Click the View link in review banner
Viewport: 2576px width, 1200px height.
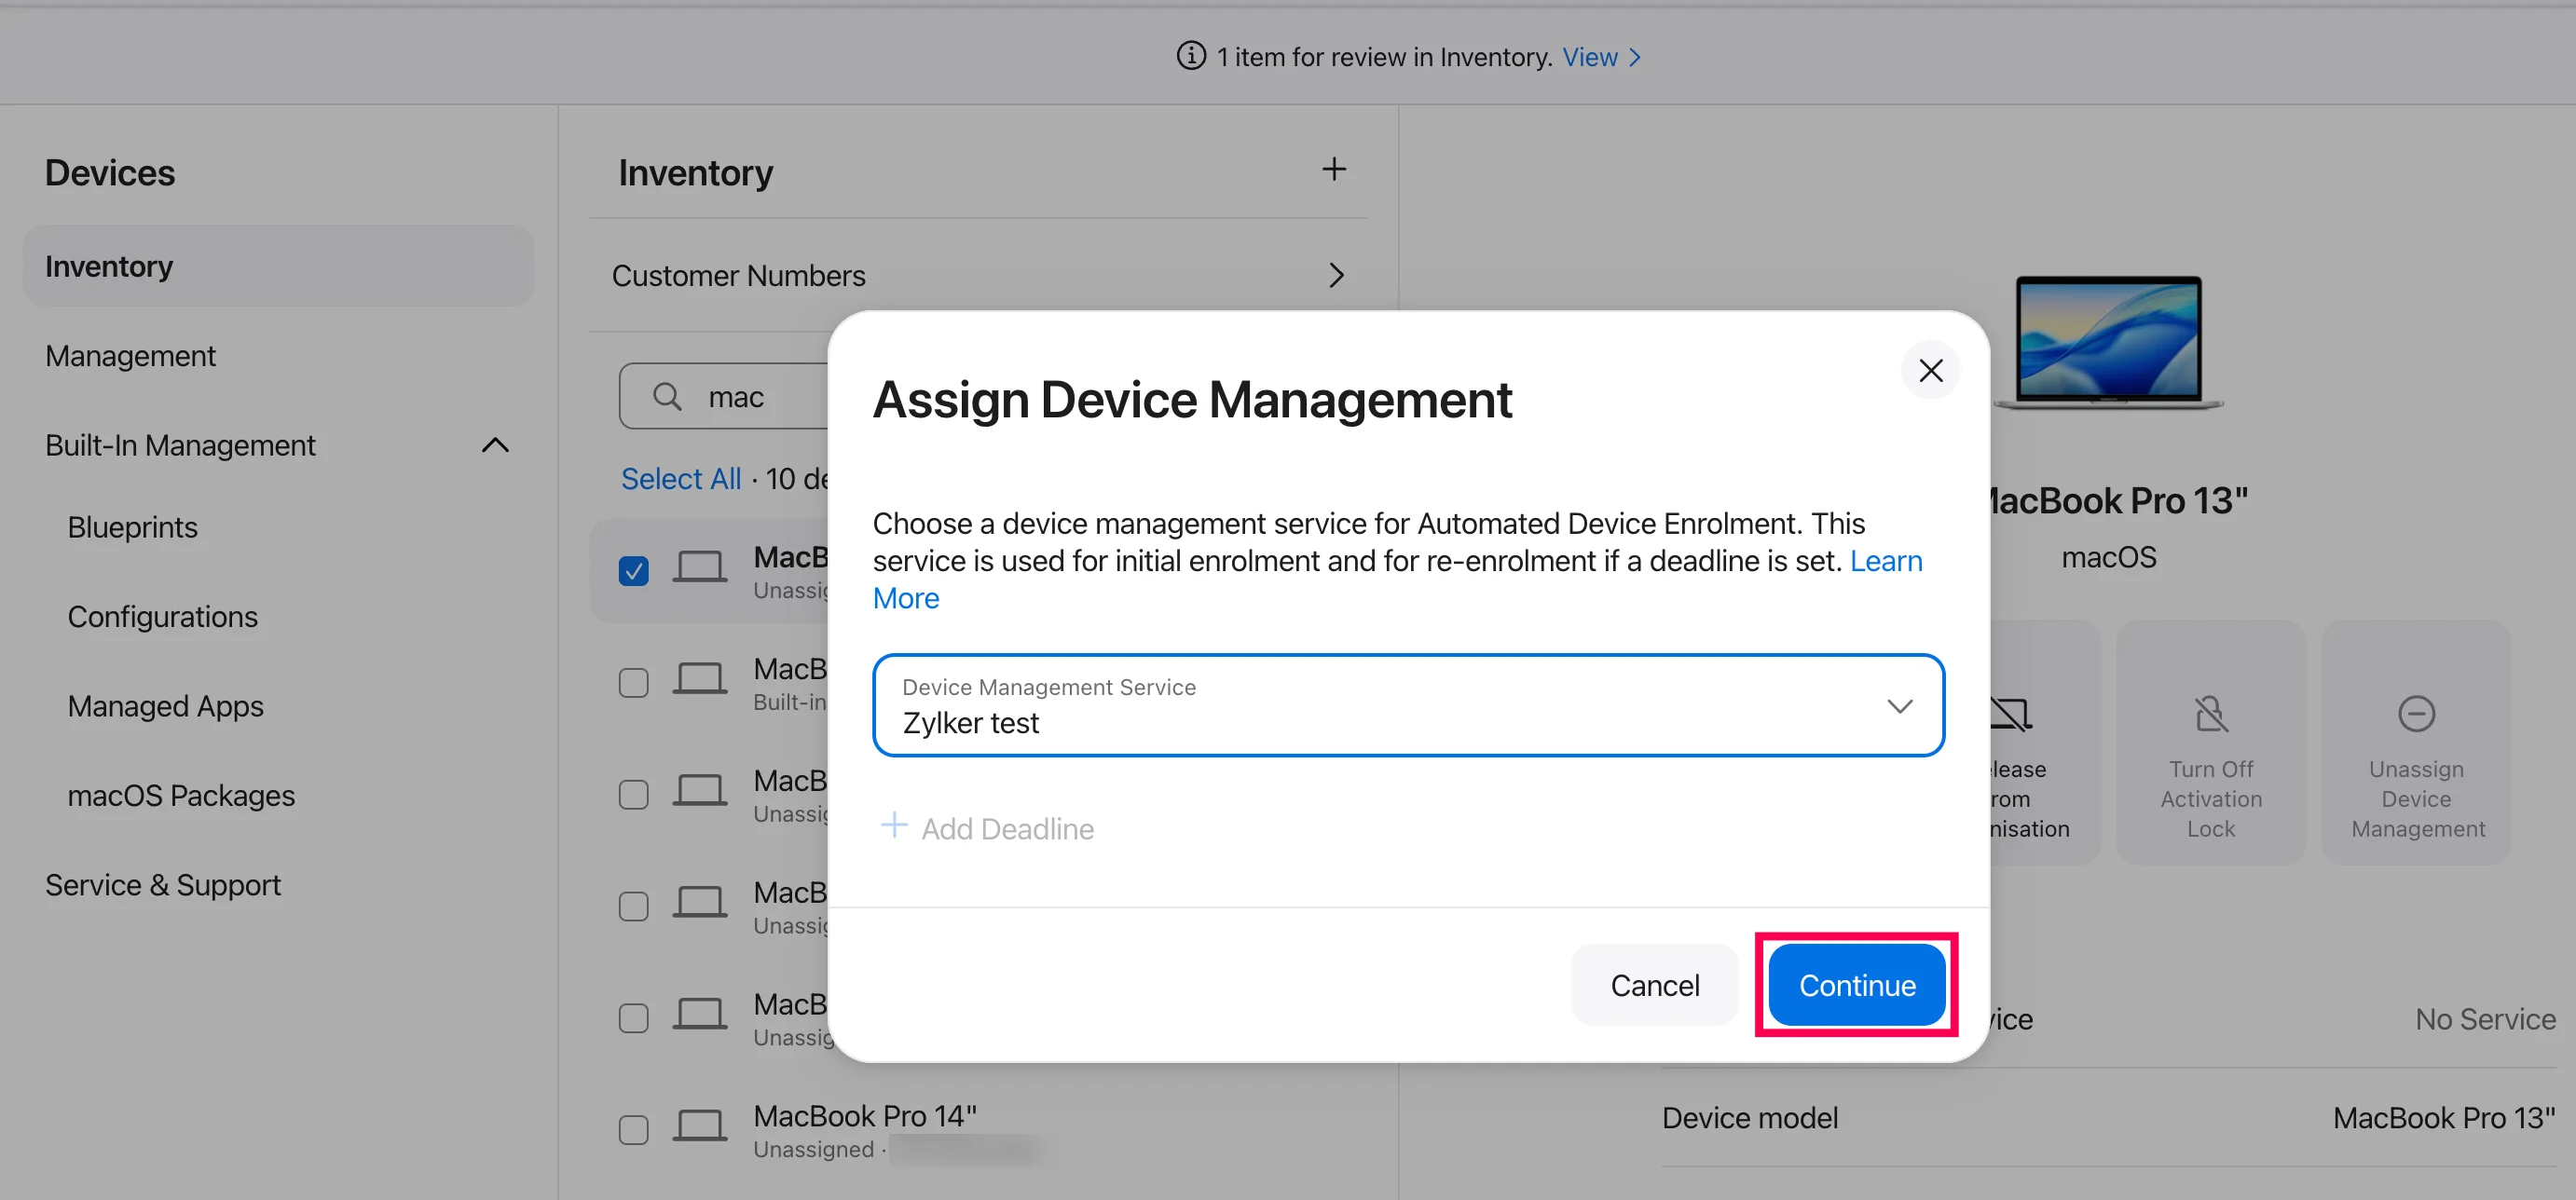[1590, 57]
